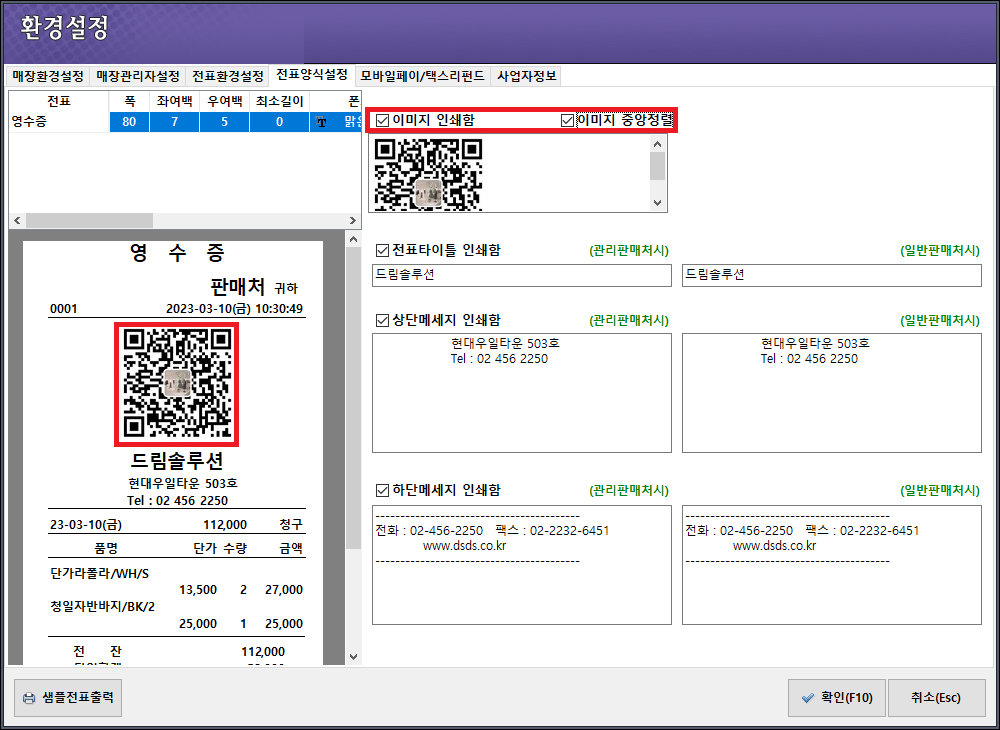Confirm settings with 확인(F10) button
The height and width of the screenshot is (730, 1000).
click(x=837, y=697)
